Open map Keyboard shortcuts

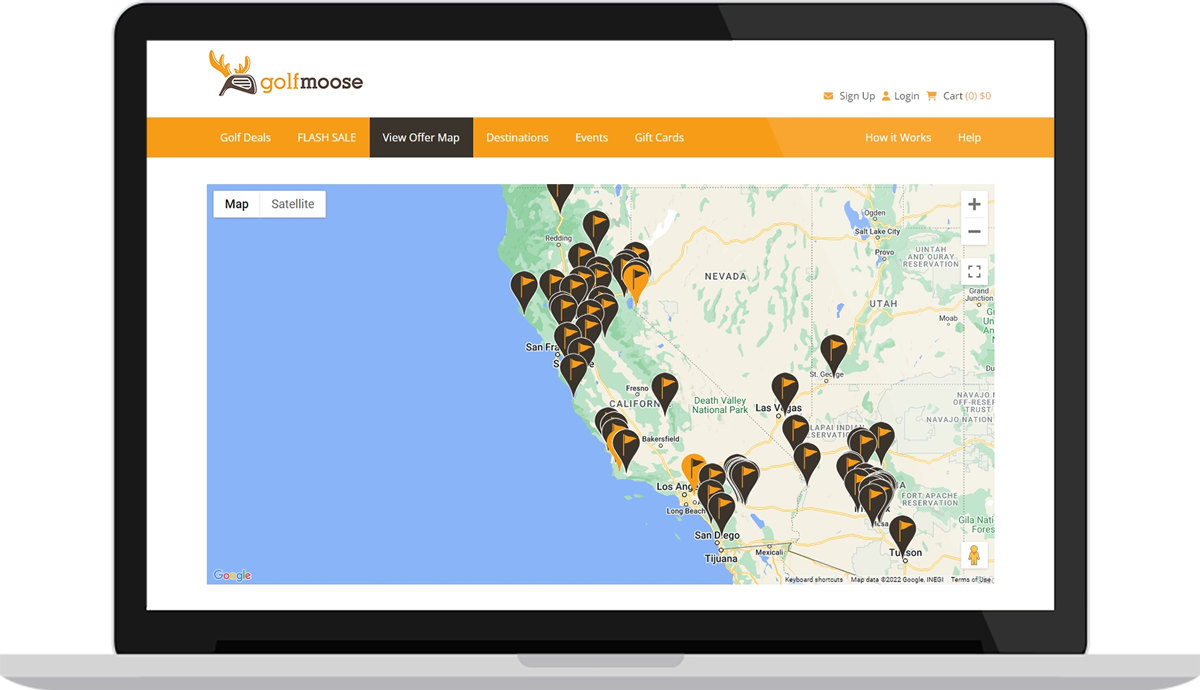point(813,580)
